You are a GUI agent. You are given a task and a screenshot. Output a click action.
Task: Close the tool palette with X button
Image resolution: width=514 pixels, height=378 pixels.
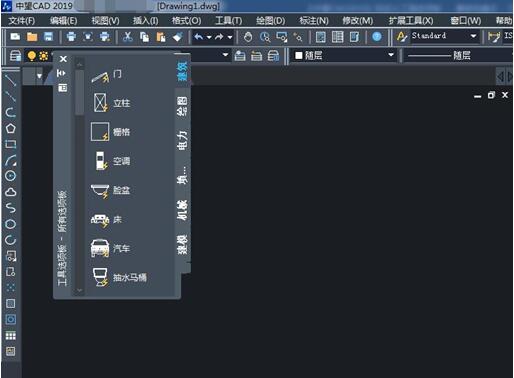tap(63, 59)
